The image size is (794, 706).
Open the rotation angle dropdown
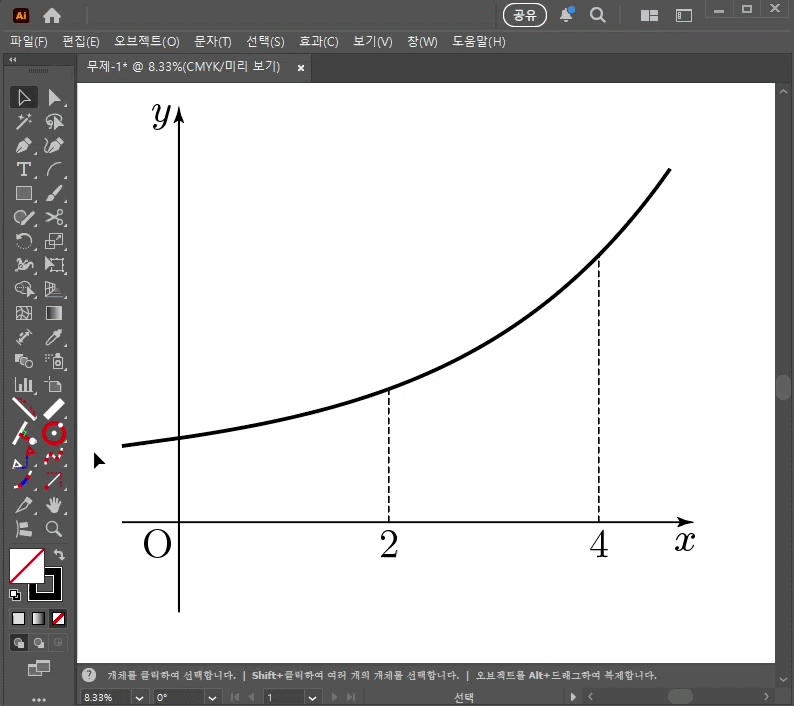[213, 698]
